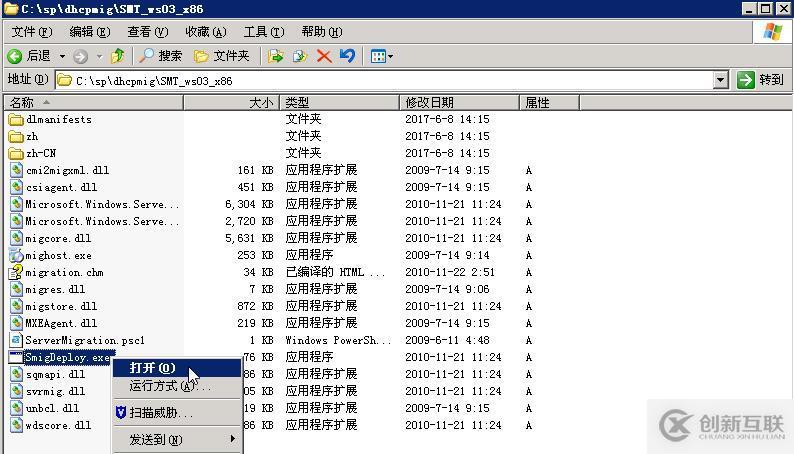Image resolution: width=794 pixels, height=454 pixels.
Task: Select the dlmanifests folder icon
Action: click(16, 119)
